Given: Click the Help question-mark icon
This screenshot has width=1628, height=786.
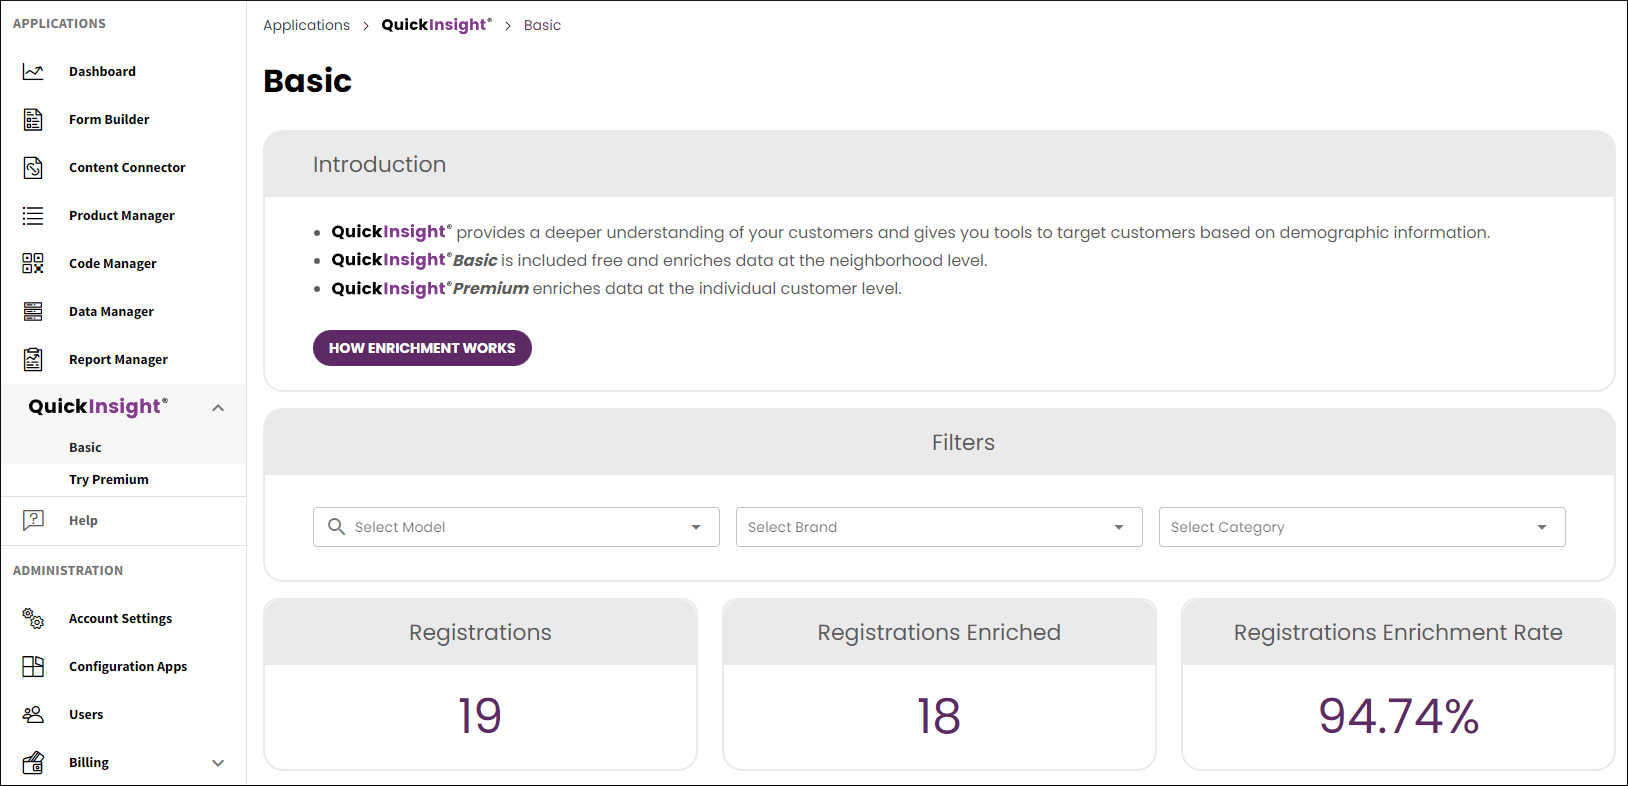Looking at the screenshot, I should [33, 520].
